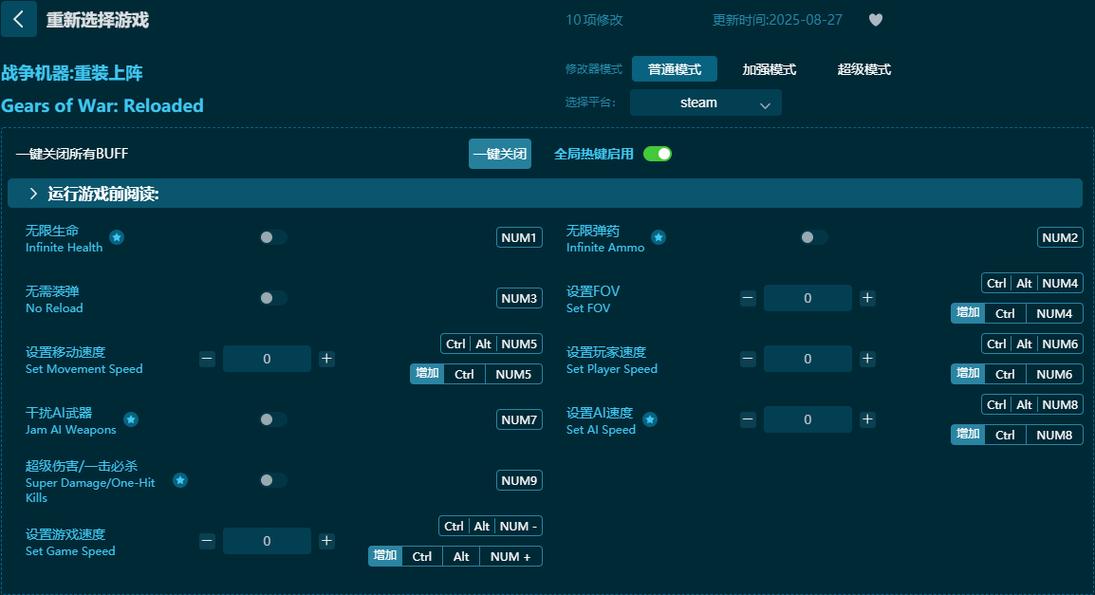Image resolution: width=1095 pixels, height=595 pixels.
Task: Click star icon beside Infinite Ammo
Action: point(658,237)
